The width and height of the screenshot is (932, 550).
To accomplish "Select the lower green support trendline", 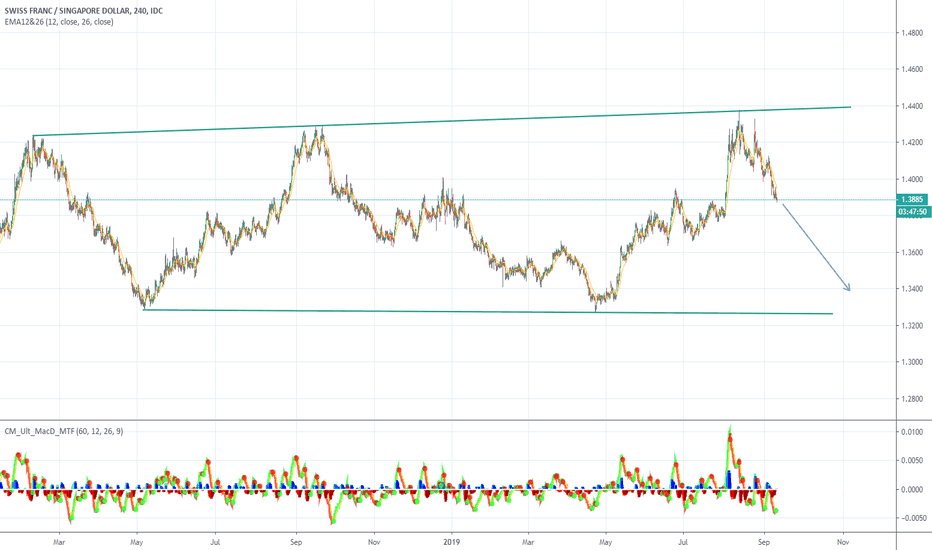I will tap(487, 311).
